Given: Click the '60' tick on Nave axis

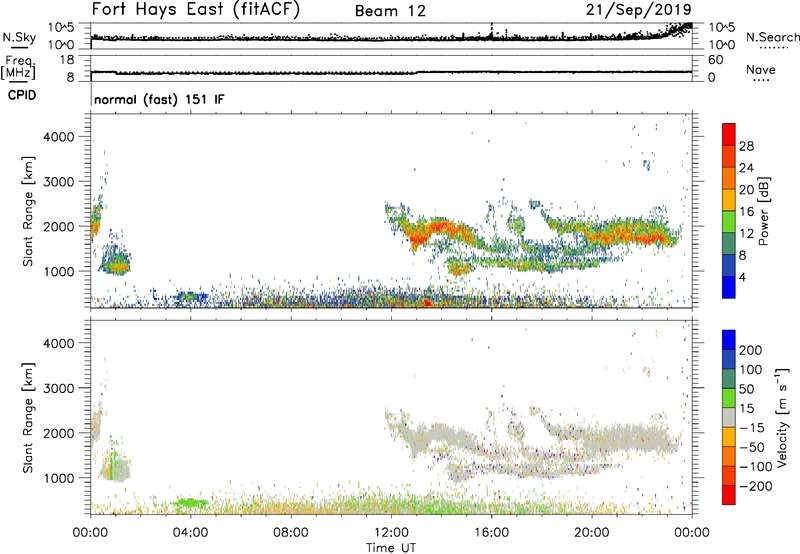Looking at the screenshot, I should 715,60.
